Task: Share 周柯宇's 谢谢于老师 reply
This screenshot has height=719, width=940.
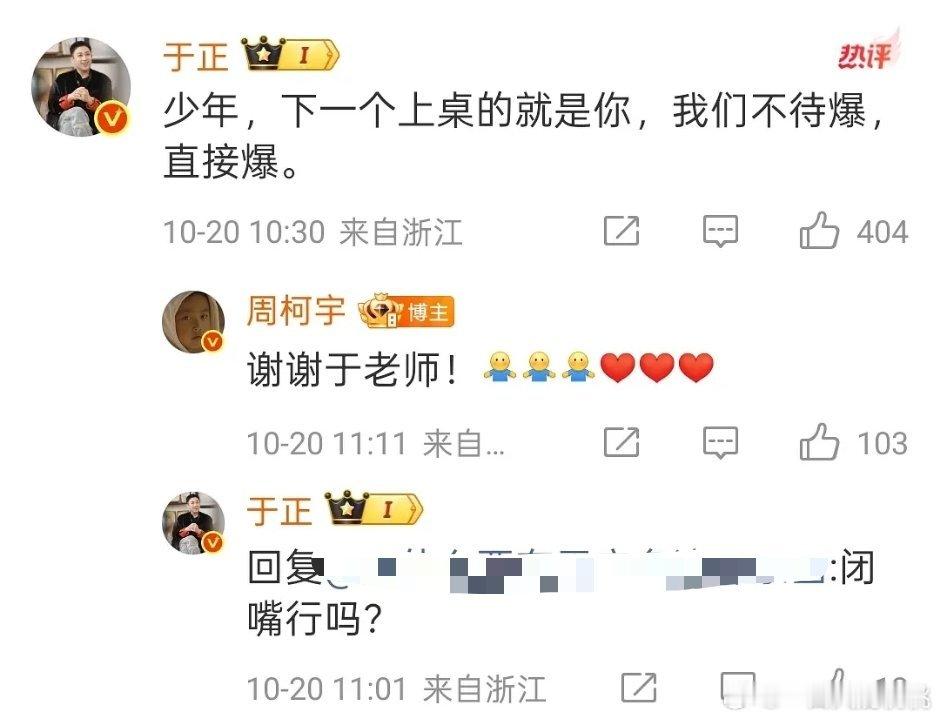Action: click(x=621, y=443)
